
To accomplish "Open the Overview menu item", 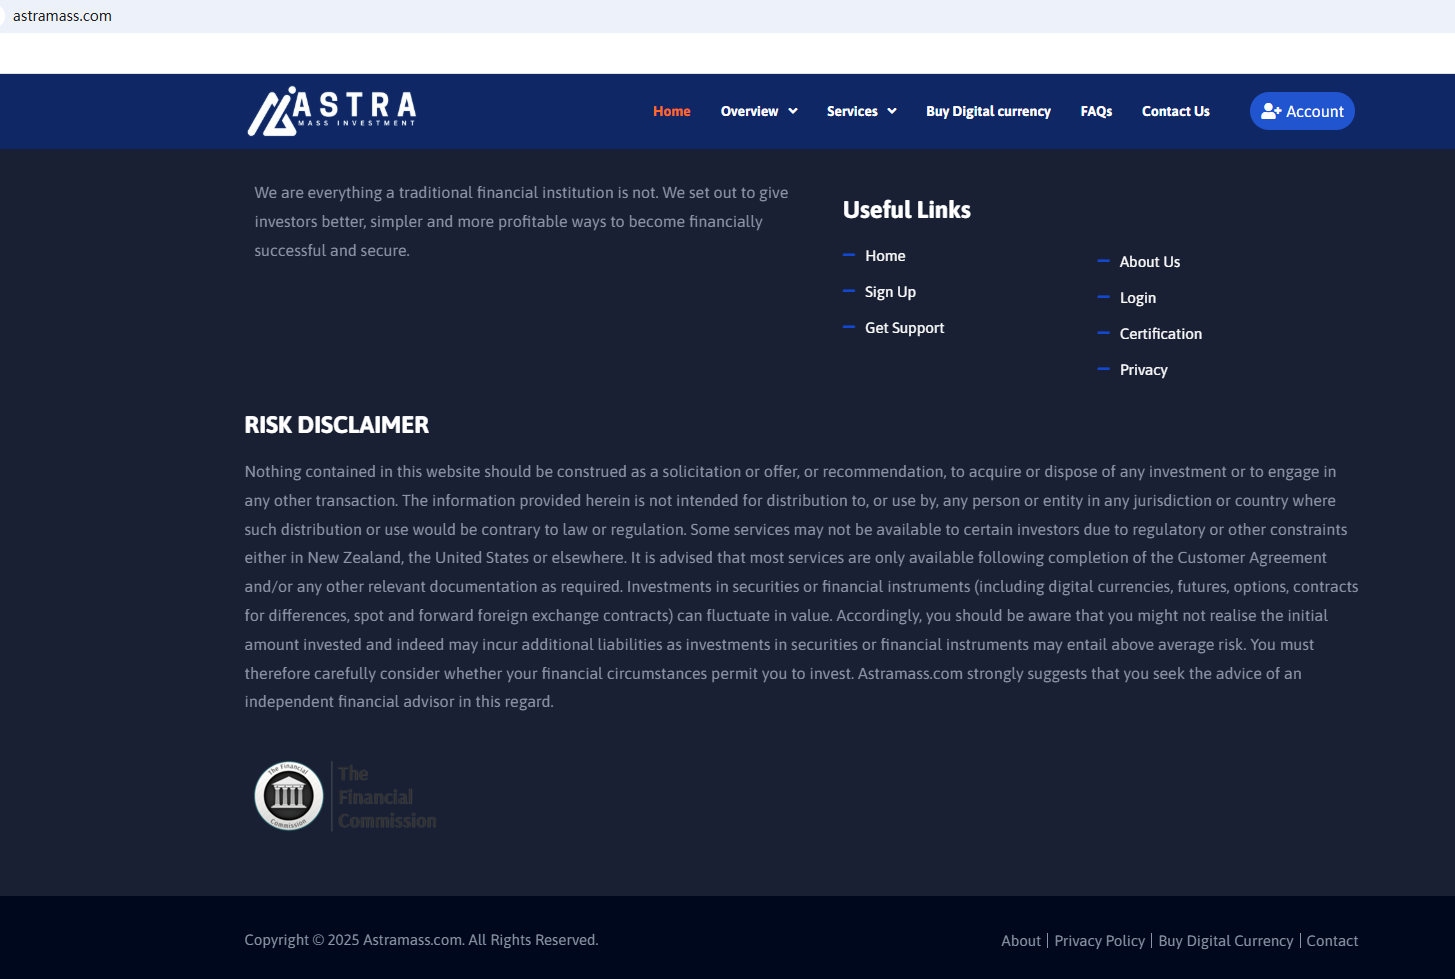I will coord(749,111).
